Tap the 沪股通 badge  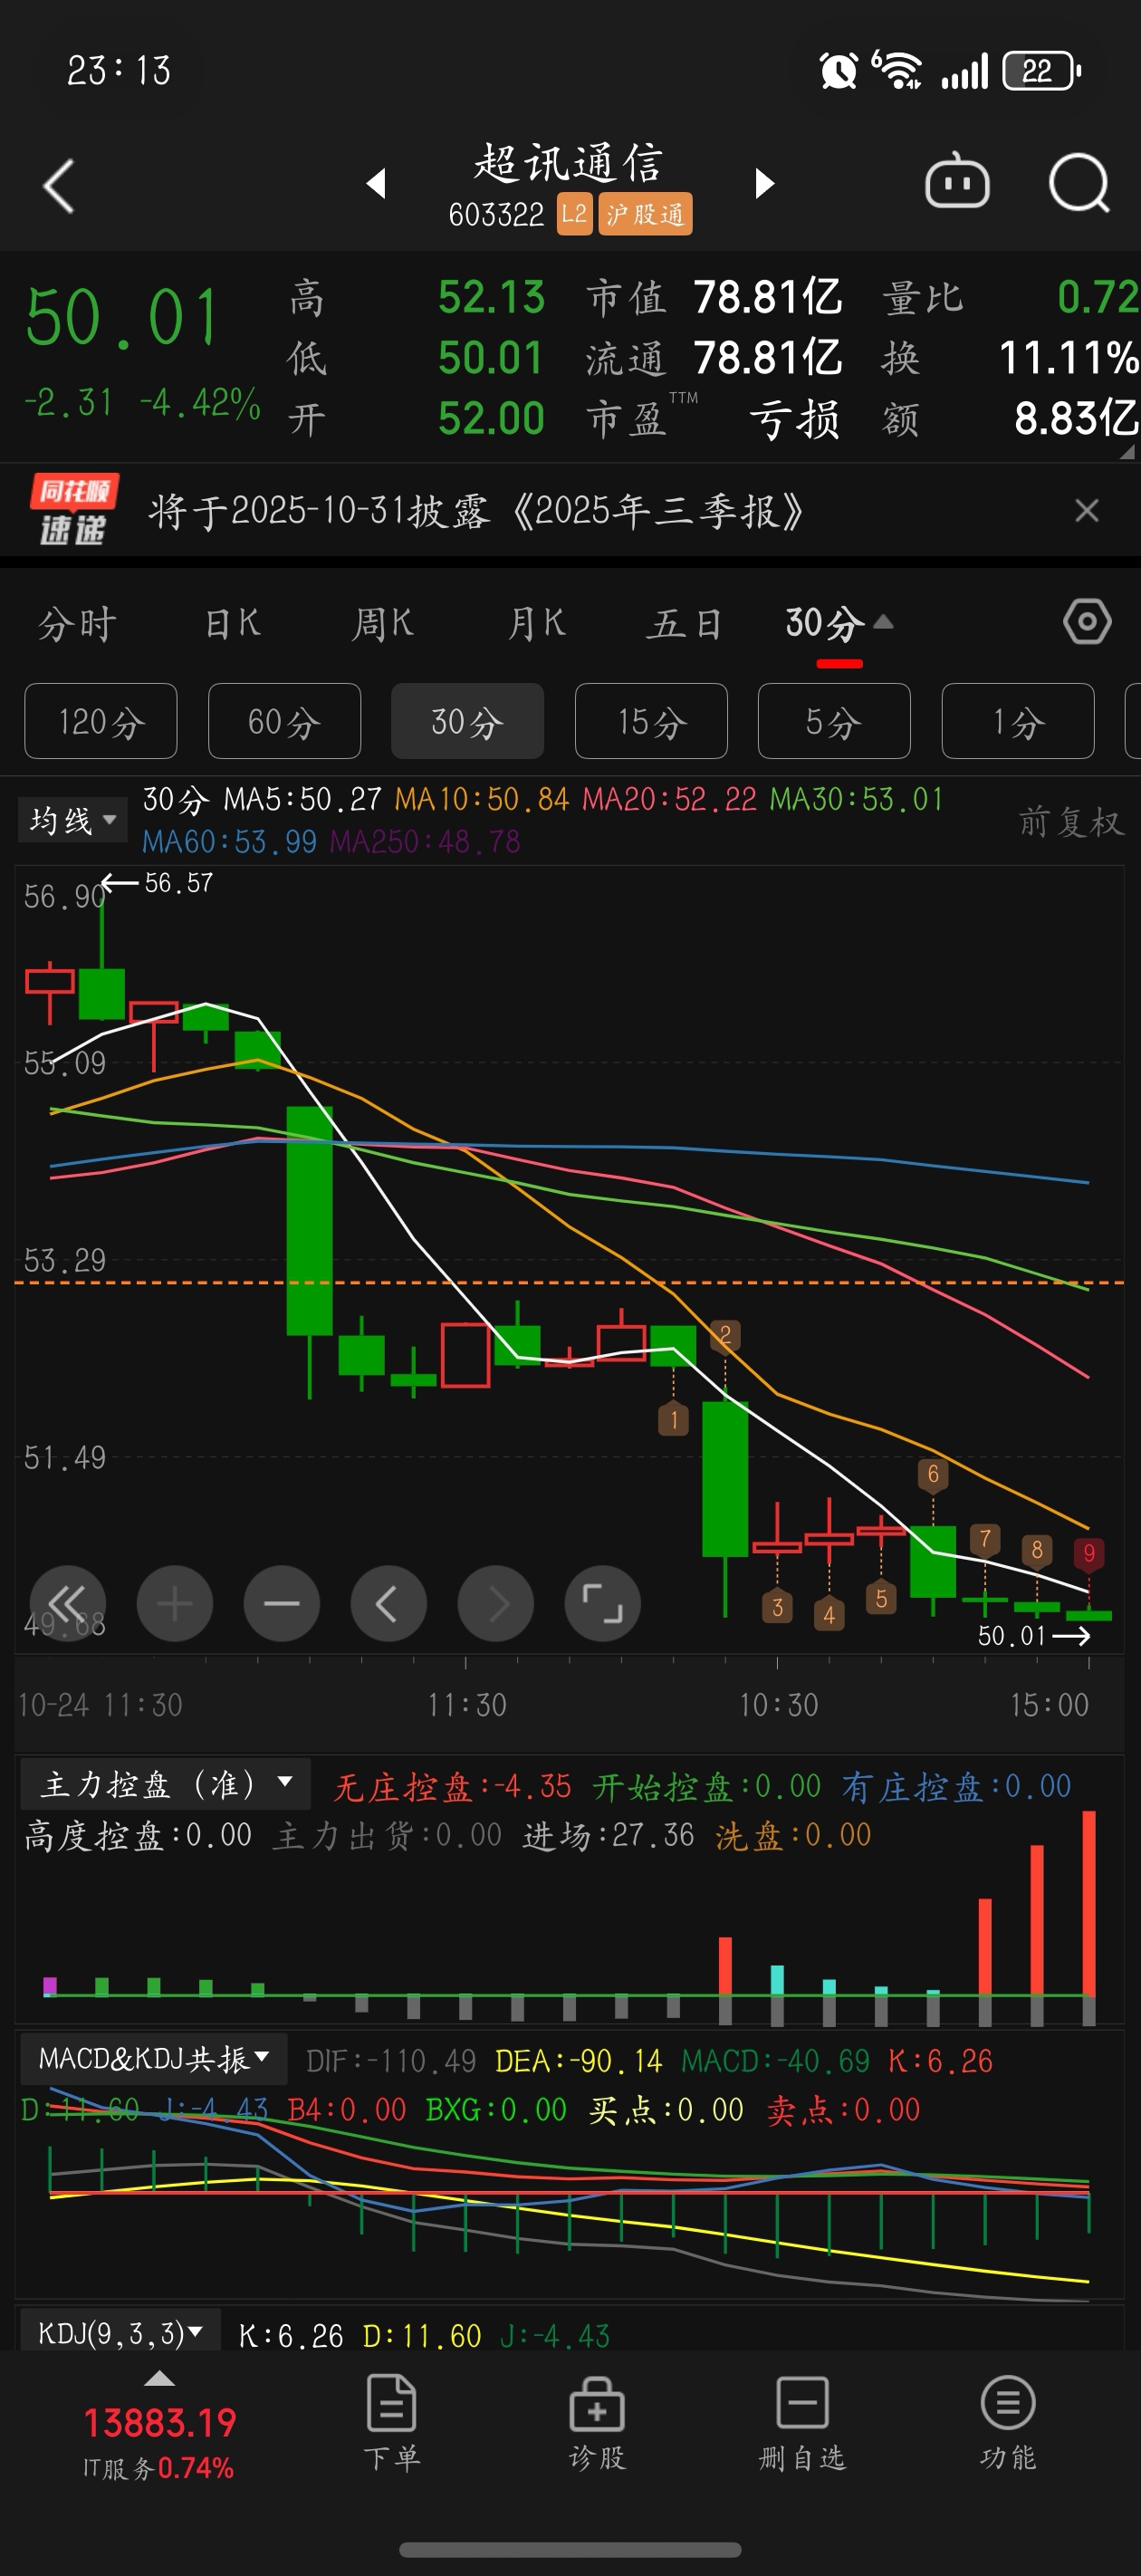point(645,214)
